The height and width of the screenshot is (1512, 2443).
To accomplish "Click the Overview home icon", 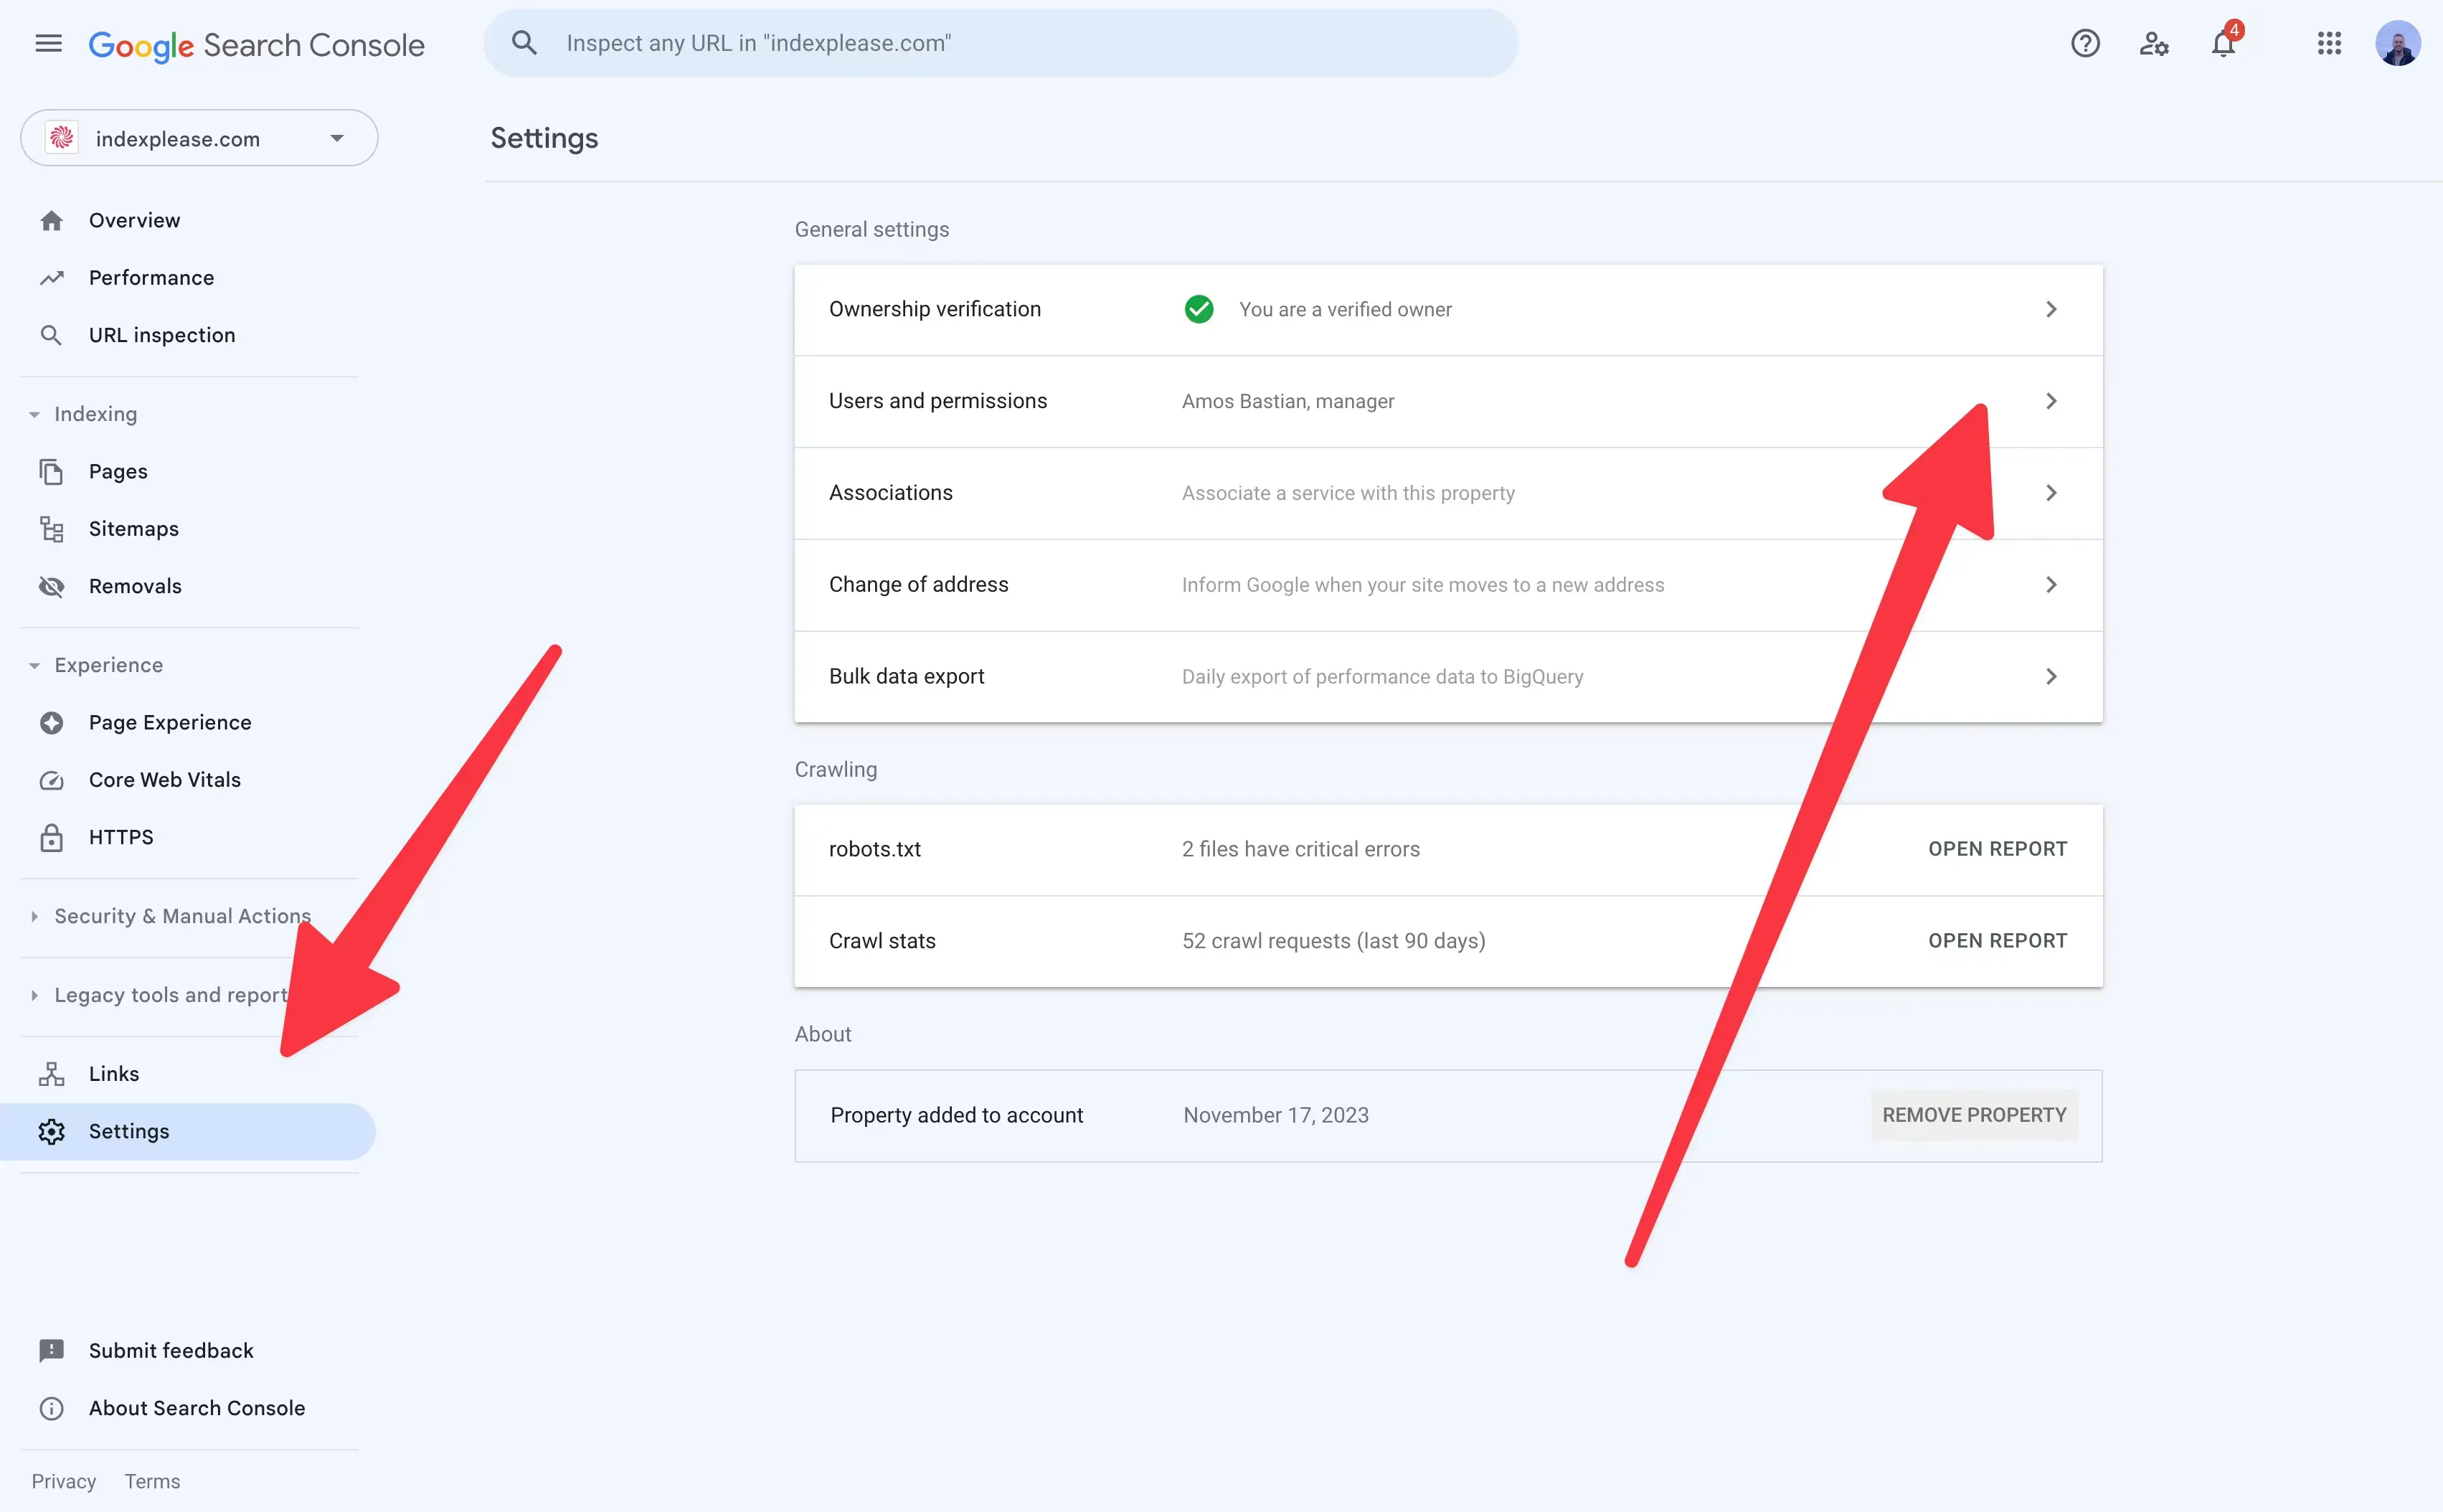I will point(51,220).
